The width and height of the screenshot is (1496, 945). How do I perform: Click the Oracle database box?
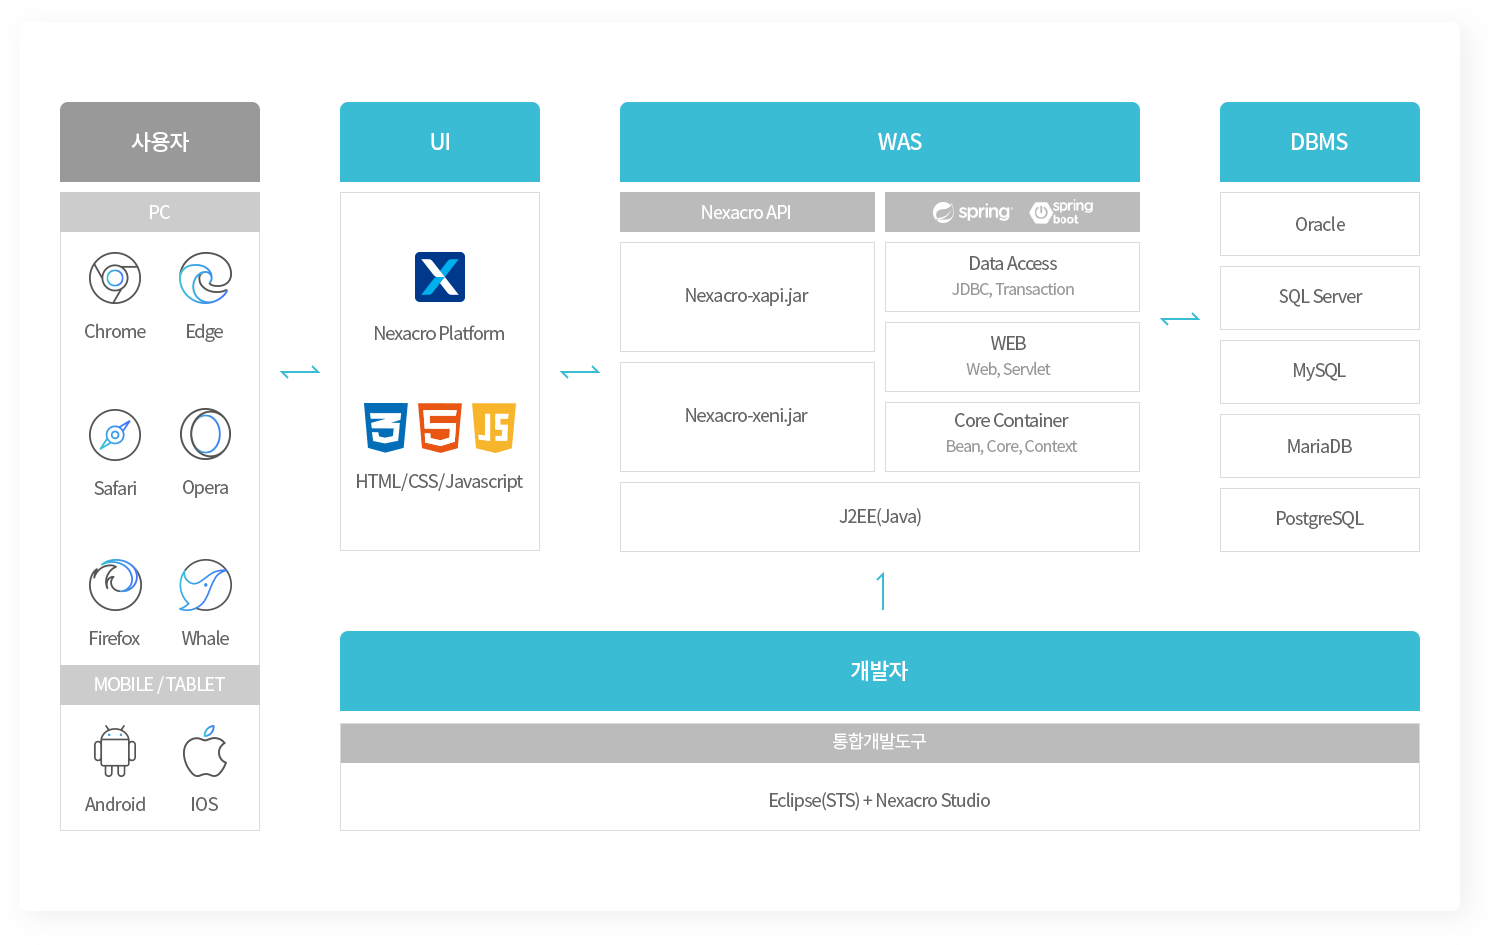[1320, 224]
